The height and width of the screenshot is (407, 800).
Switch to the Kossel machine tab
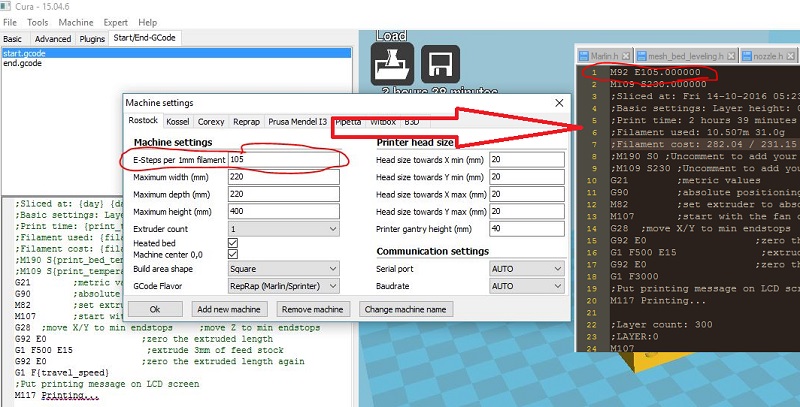tap(178, 121)
